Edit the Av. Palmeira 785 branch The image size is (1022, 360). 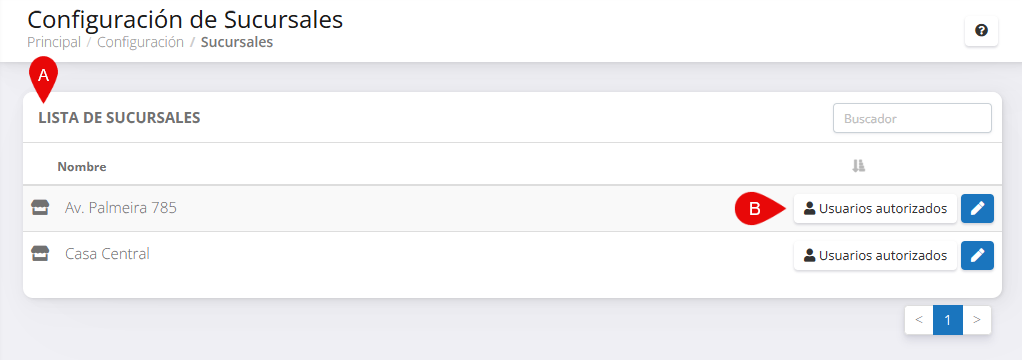977,209
